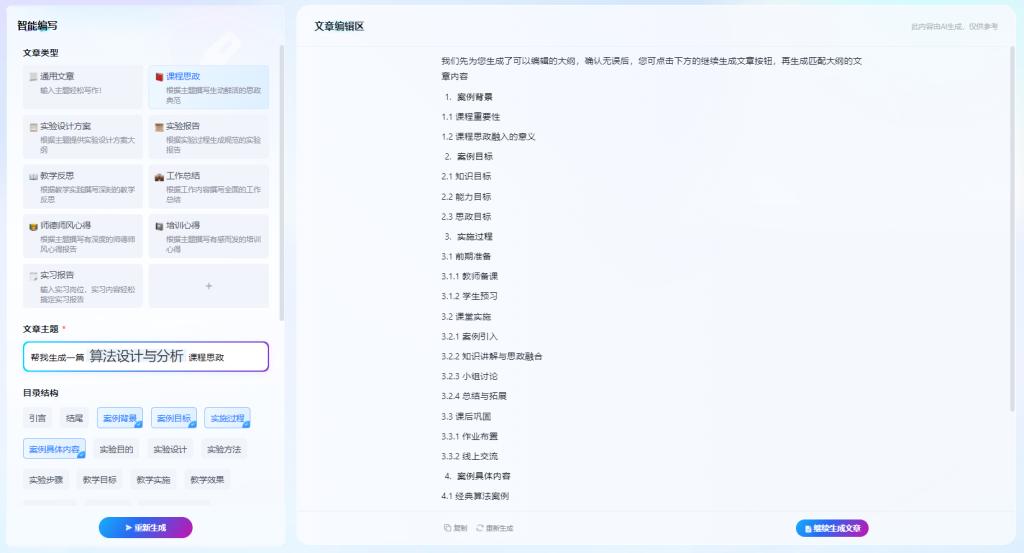This screenshot has height=553, width=1024.
Task: Click the 通用文章 article type icon
Action: click(x=34, y=76)
